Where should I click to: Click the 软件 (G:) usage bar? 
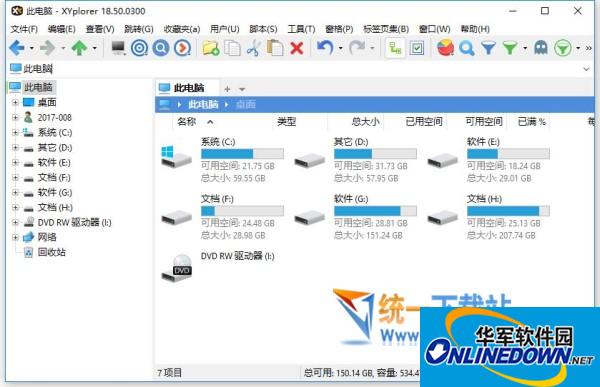point(375,211)
